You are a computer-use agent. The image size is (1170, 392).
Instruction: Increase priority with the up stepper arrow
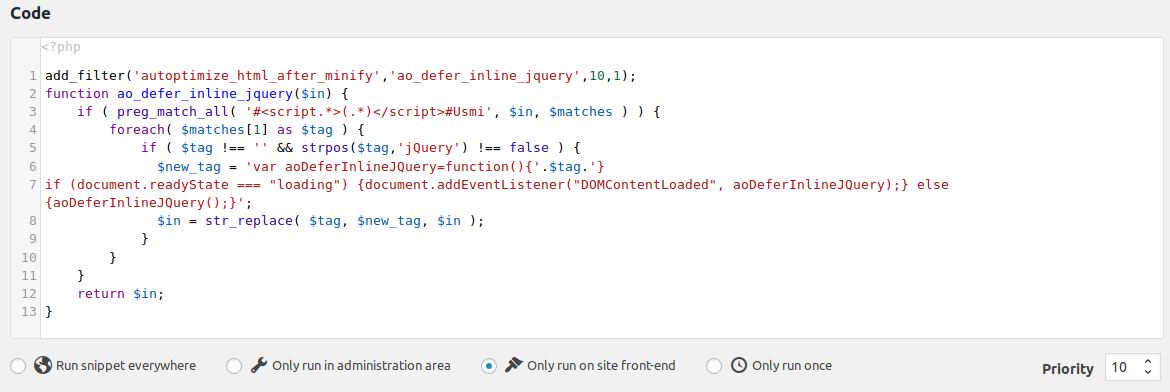tap(1148, 361)
